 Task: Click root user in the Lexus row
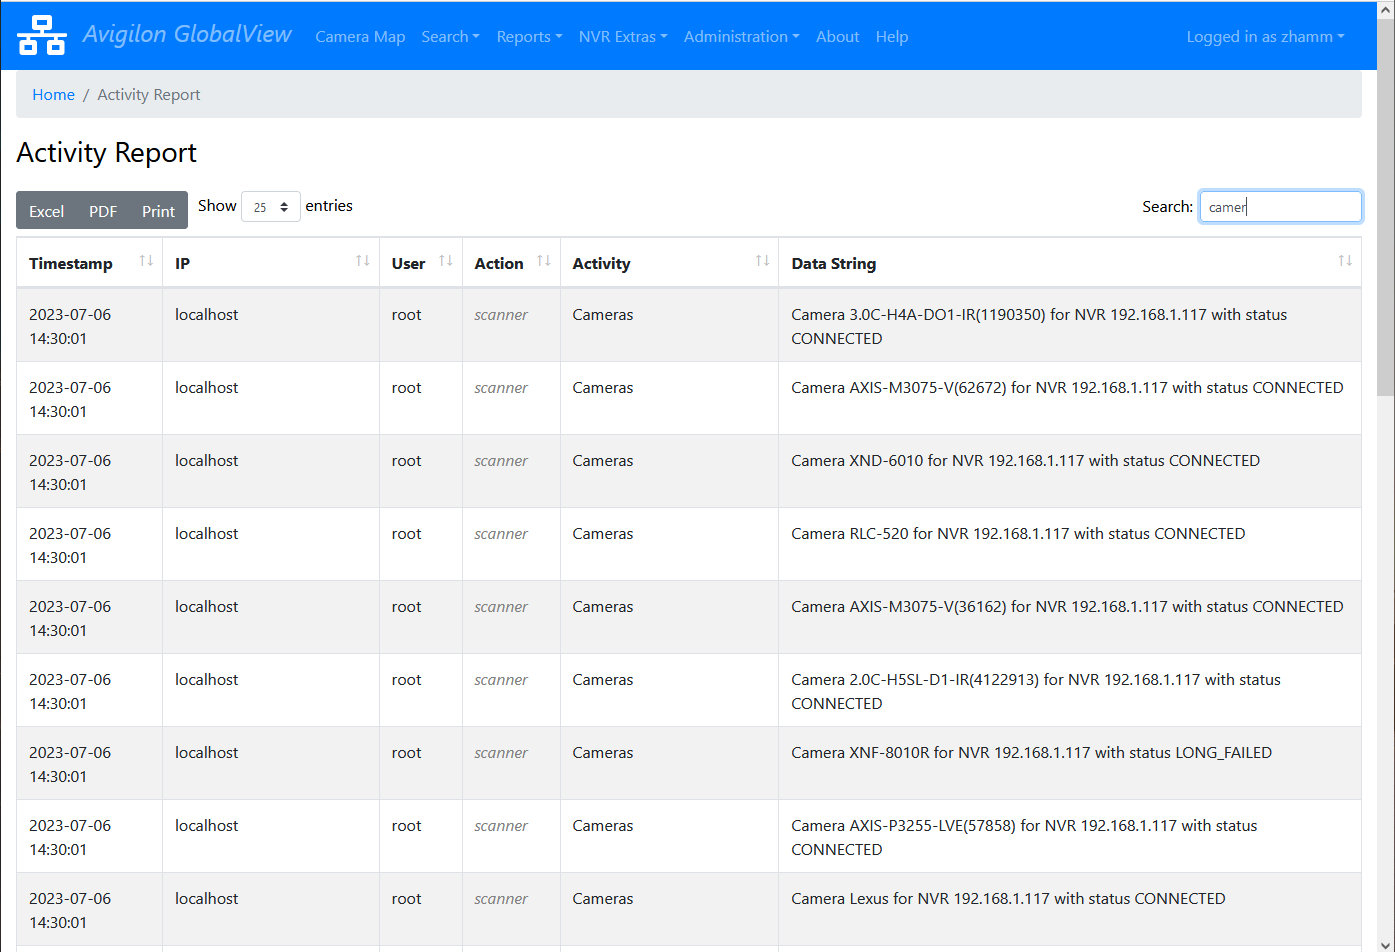[406, 898]
